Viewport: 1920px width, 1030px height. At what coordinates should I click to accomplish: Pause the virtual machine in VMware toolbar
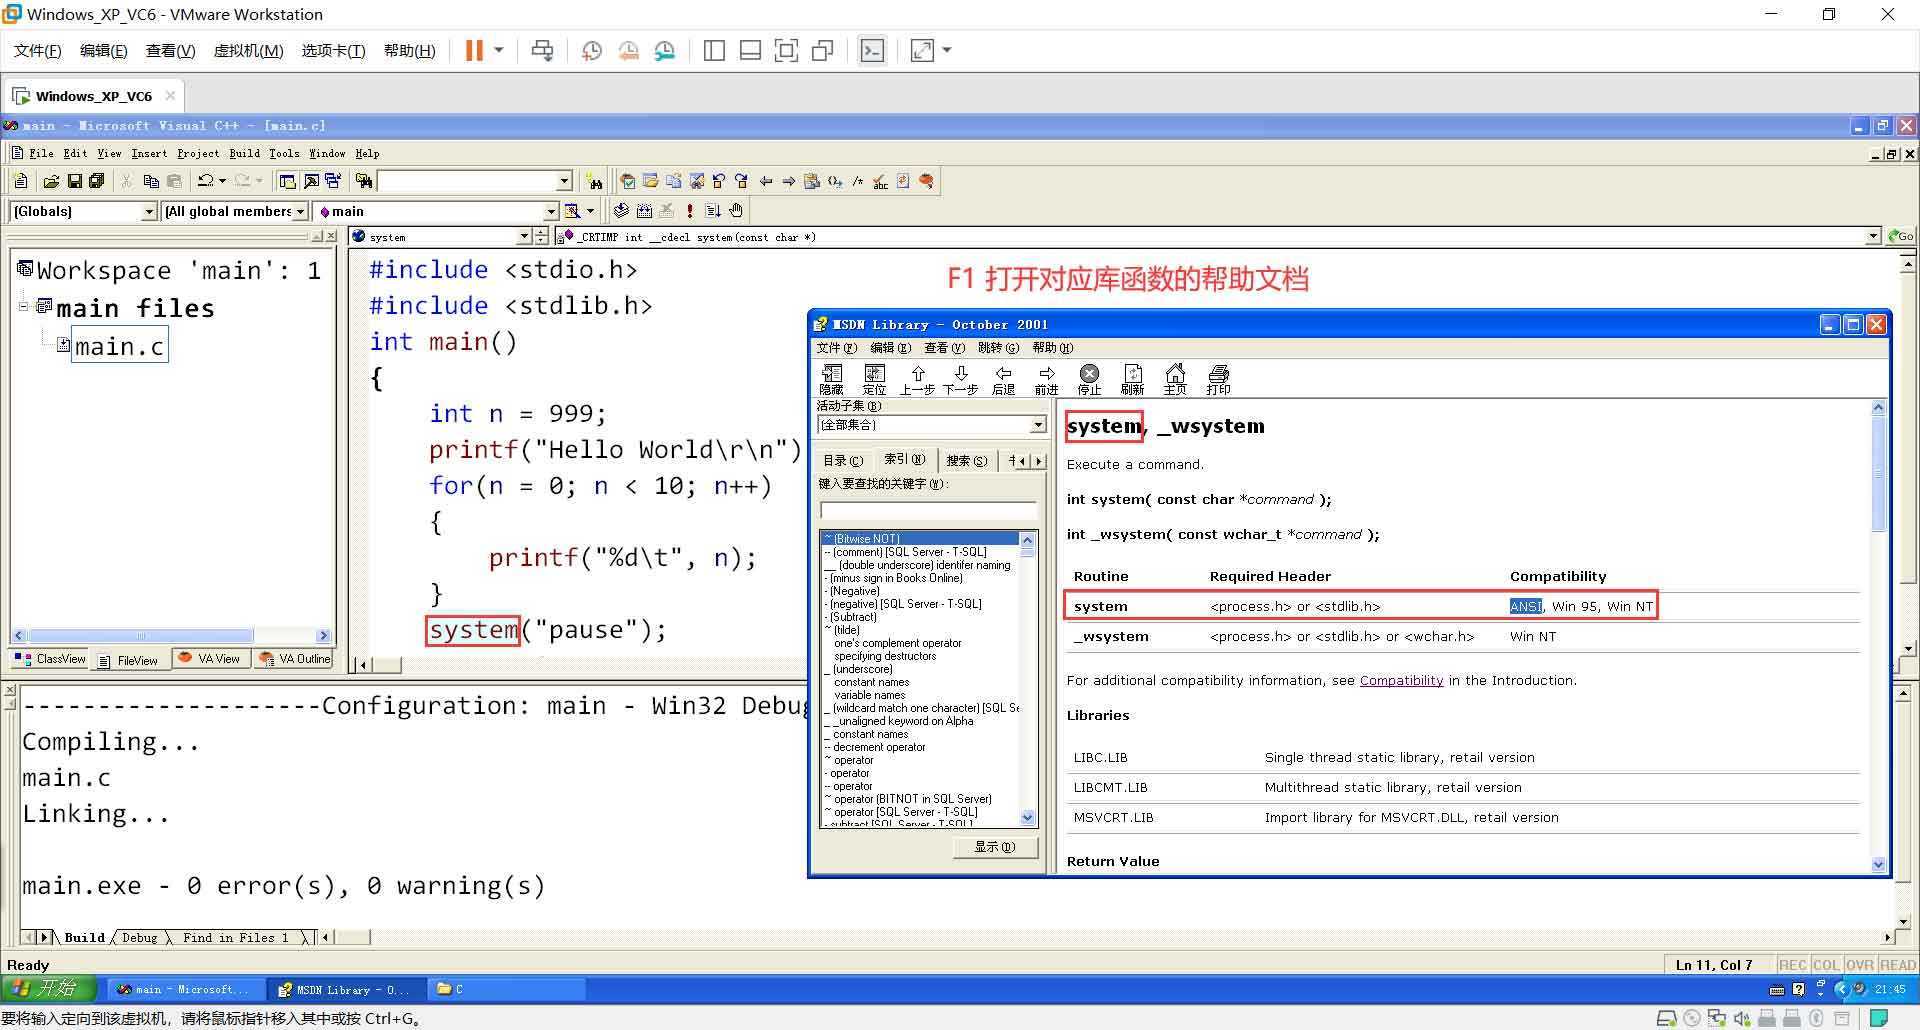[x=474, y=51]
